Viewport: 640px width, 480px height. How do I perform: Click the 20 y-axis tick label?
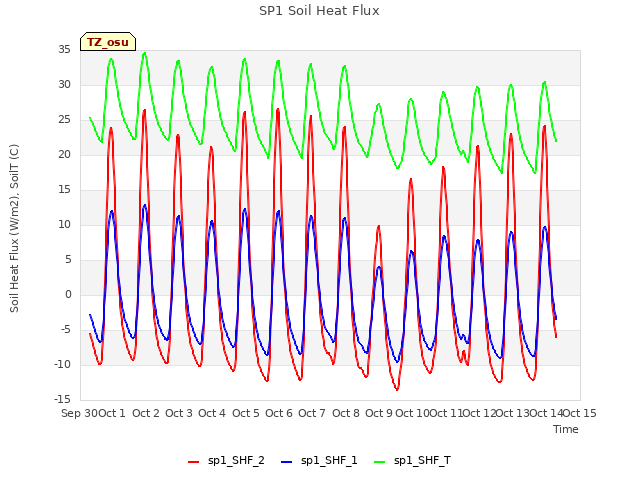(x=64, y=154)
